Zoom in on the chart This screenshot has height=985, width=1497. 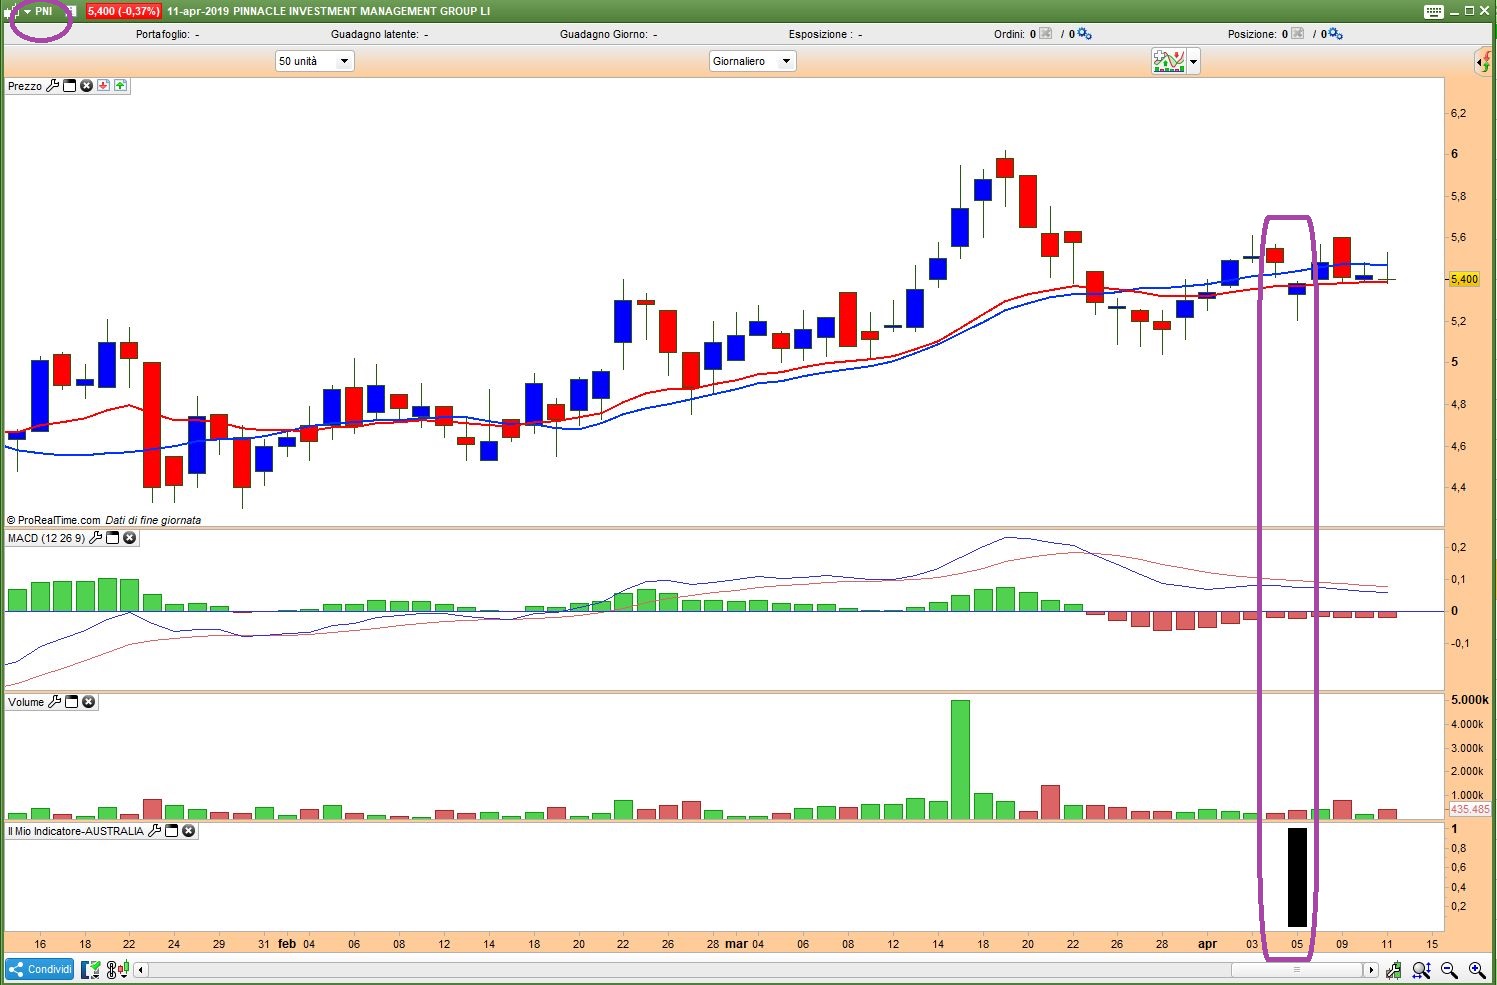point(1476,969)
